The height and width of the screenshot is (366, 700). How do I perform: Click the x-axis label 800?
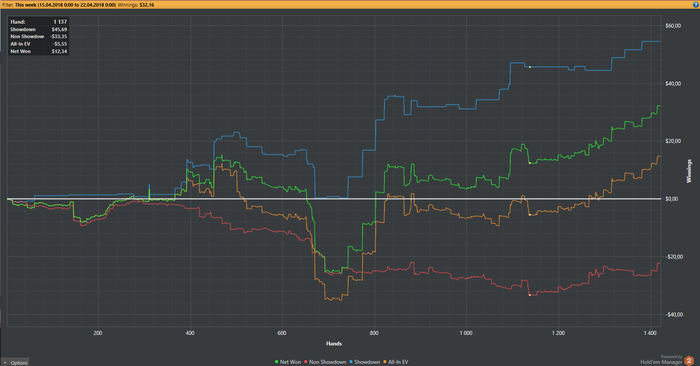pos(374,333)
